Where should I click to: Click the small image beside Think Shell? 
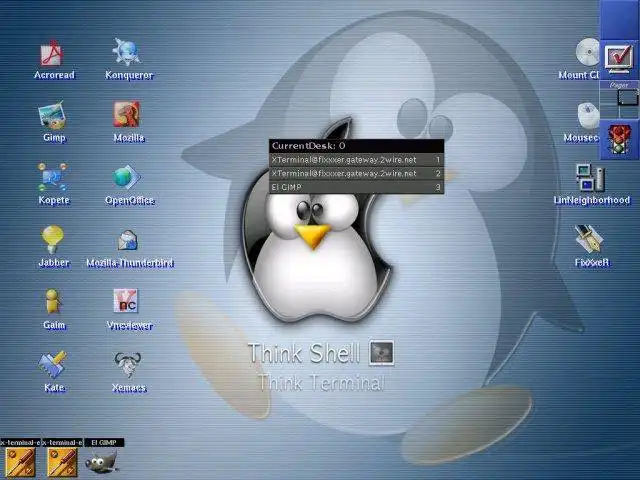click(382, 353)
